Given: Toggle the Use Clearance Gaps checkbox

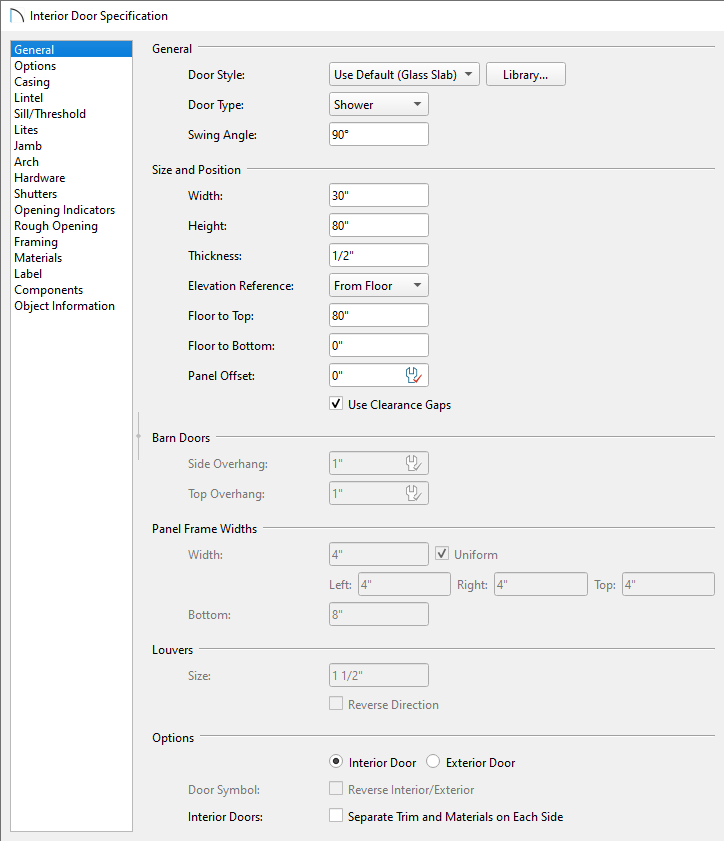Looking at the screenshot, I should (x=336, y=404).
